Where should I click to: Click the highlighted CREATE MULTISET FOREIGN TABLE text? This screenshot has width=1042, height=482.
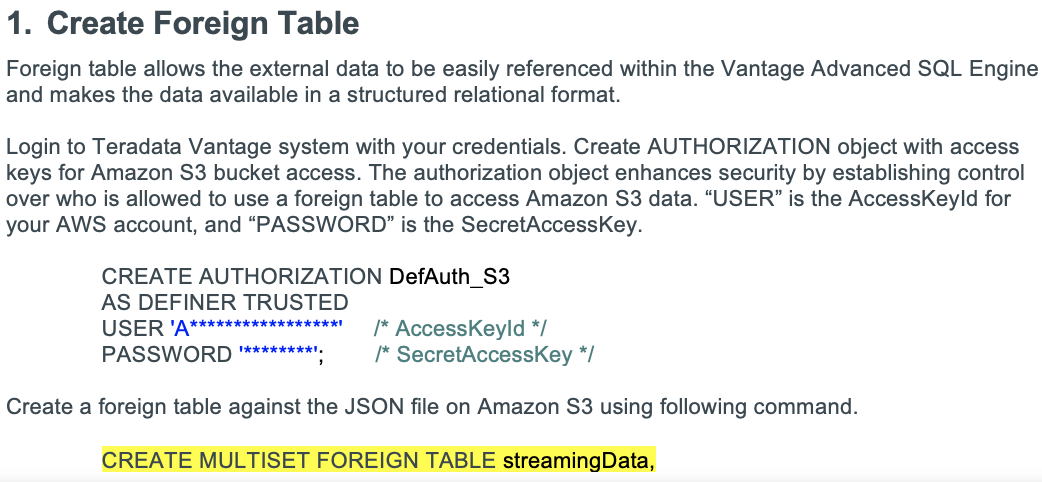click(x=299, y=460)
